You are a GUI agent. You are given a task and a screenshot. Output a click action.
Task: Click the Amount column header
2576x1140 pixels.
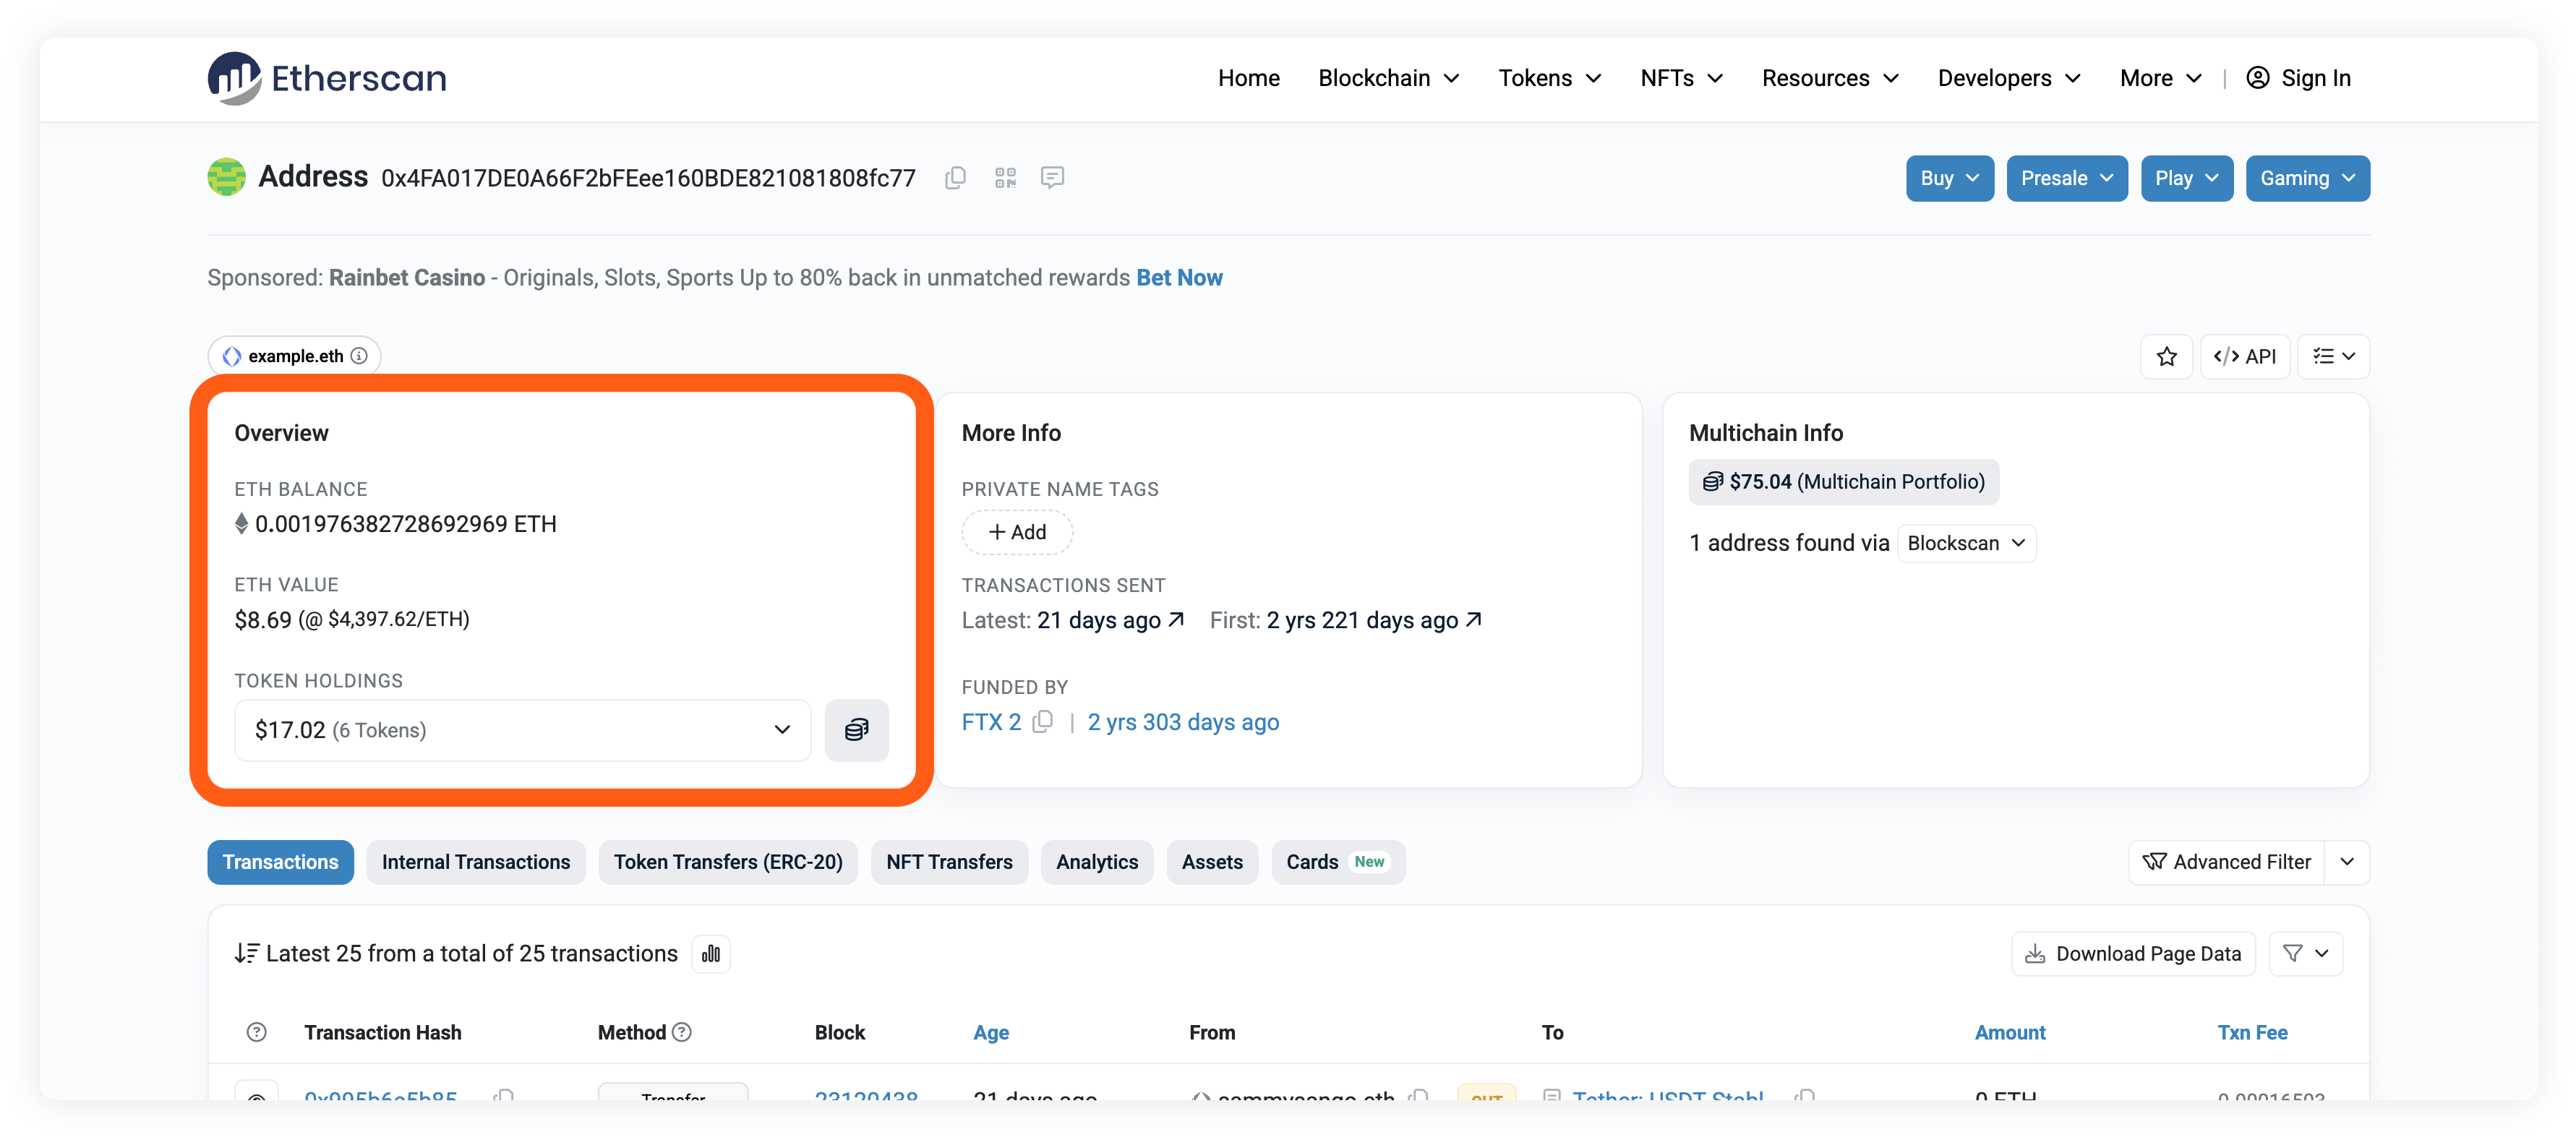click(x=2009, y=1032)
